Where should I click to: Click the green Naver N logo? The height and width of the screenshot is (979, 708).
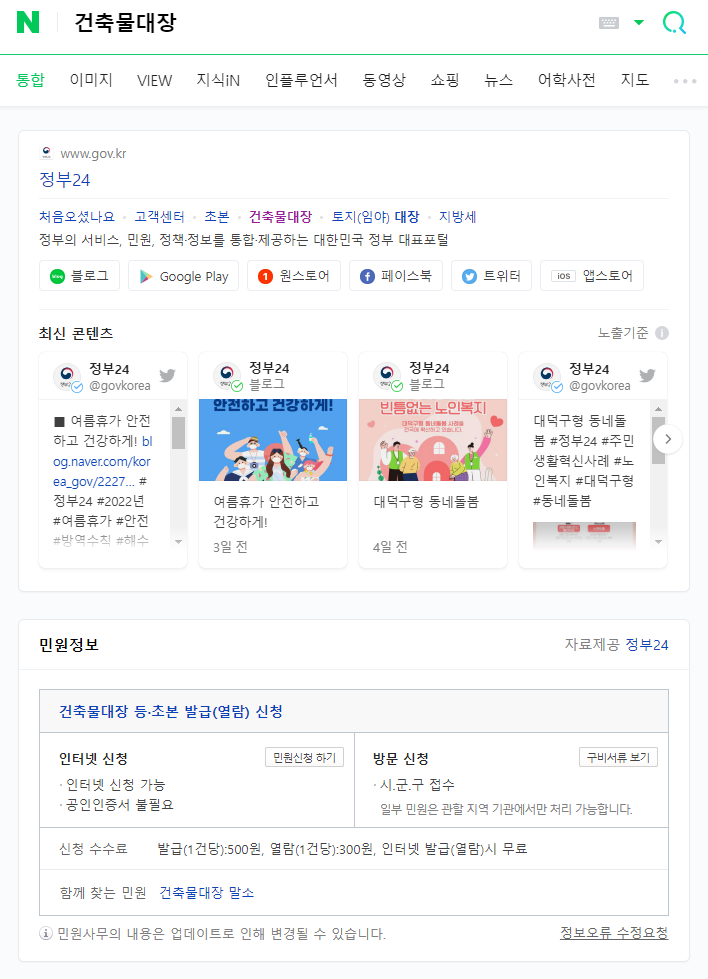pos(28,22)
